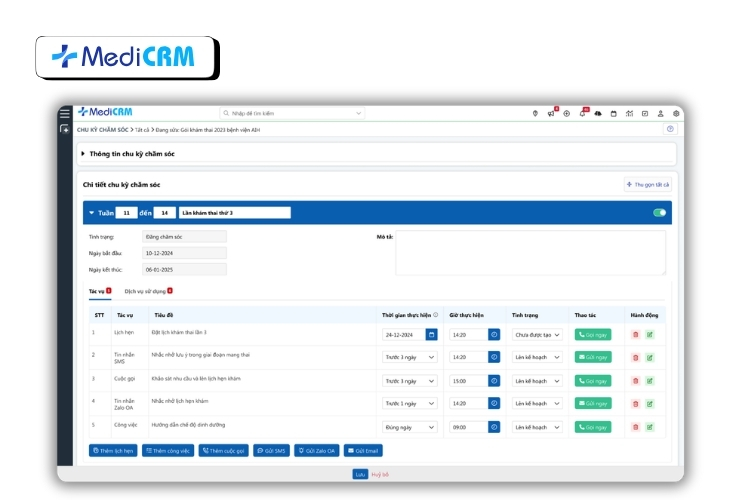
Task: Open the Trước 1 ngày timing dropdown
Action: click(x=409, y=404)
